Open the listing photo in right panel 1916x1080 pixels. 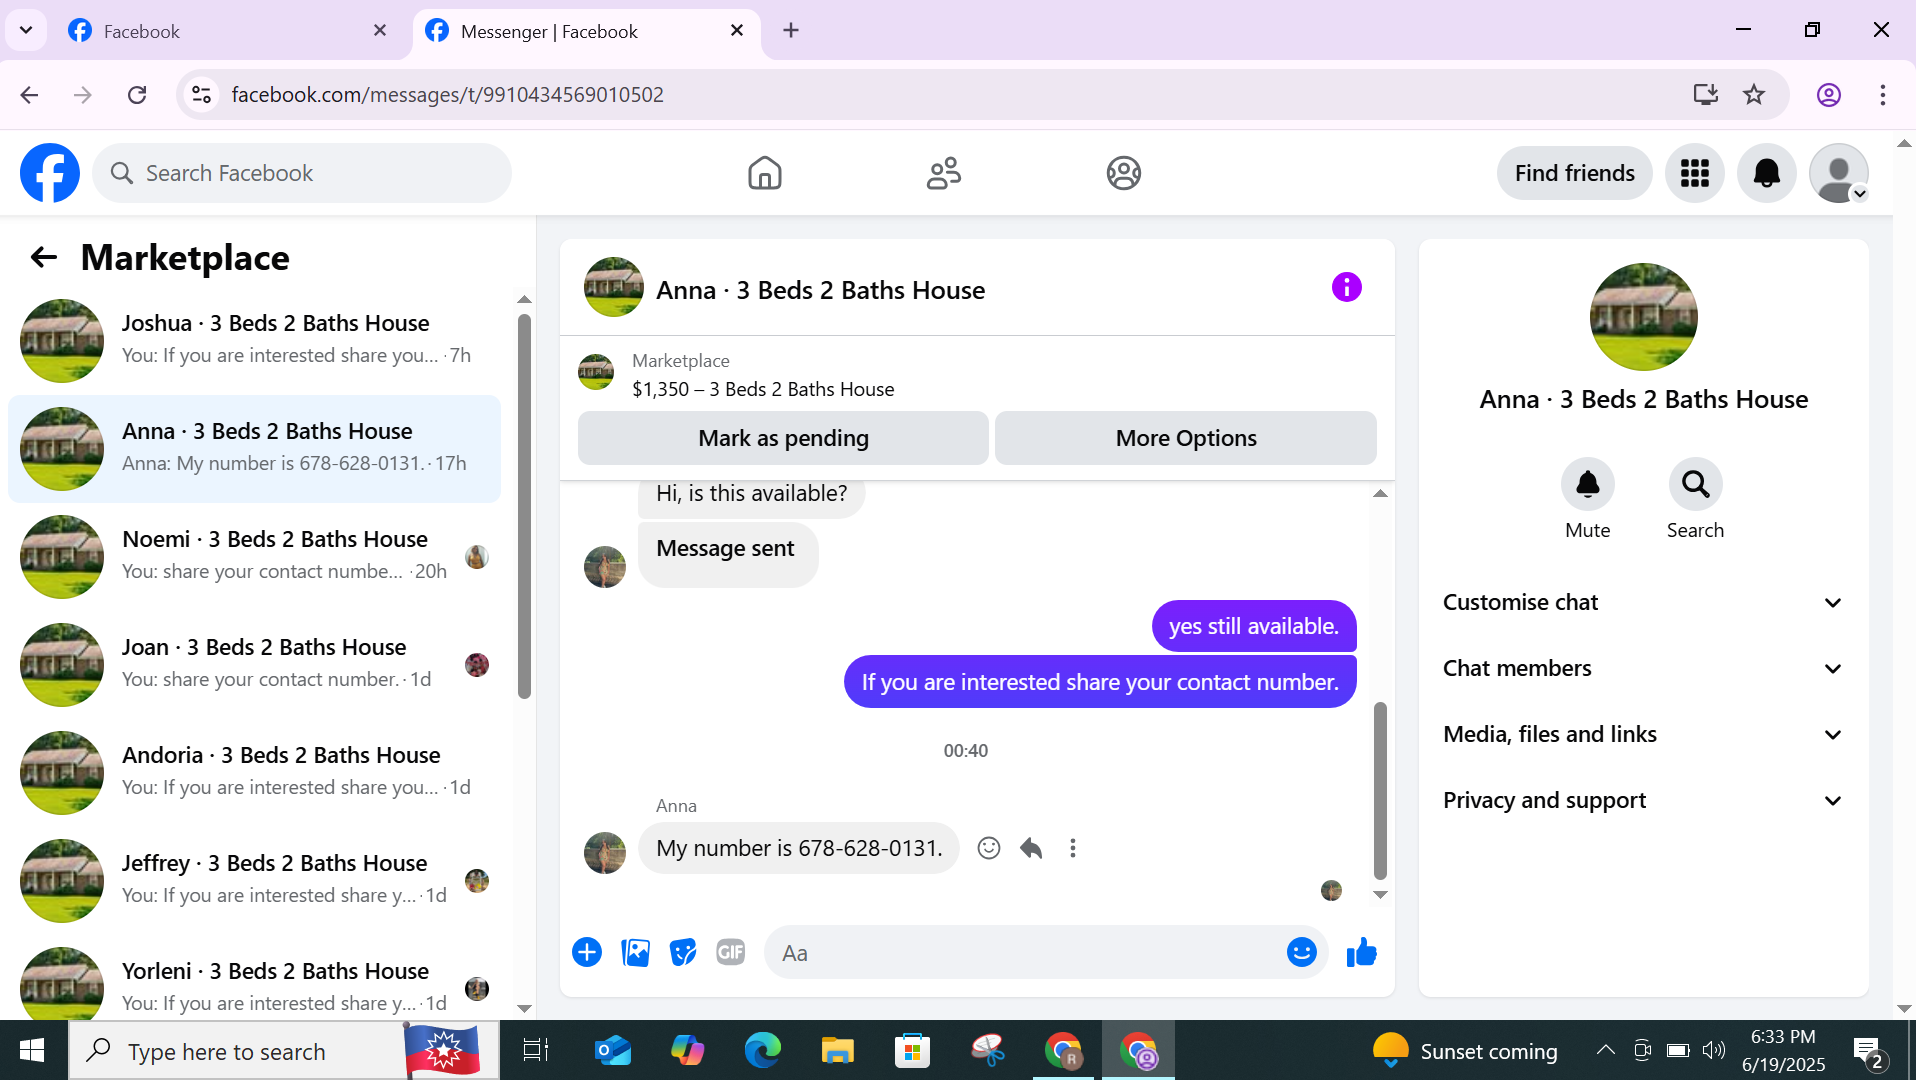point(1643,317)
